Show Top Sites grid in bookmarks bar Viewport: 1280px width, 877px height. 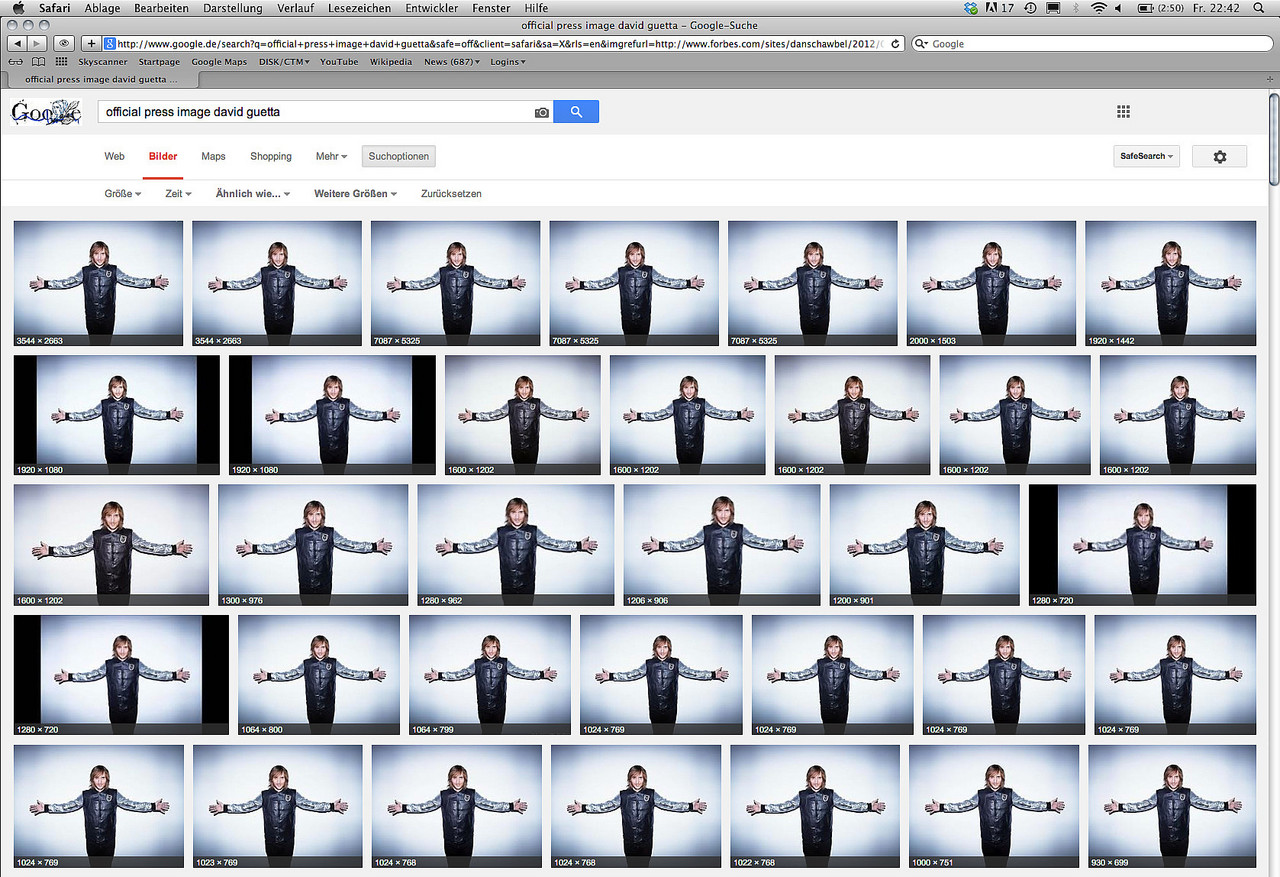tap(61, 62)
